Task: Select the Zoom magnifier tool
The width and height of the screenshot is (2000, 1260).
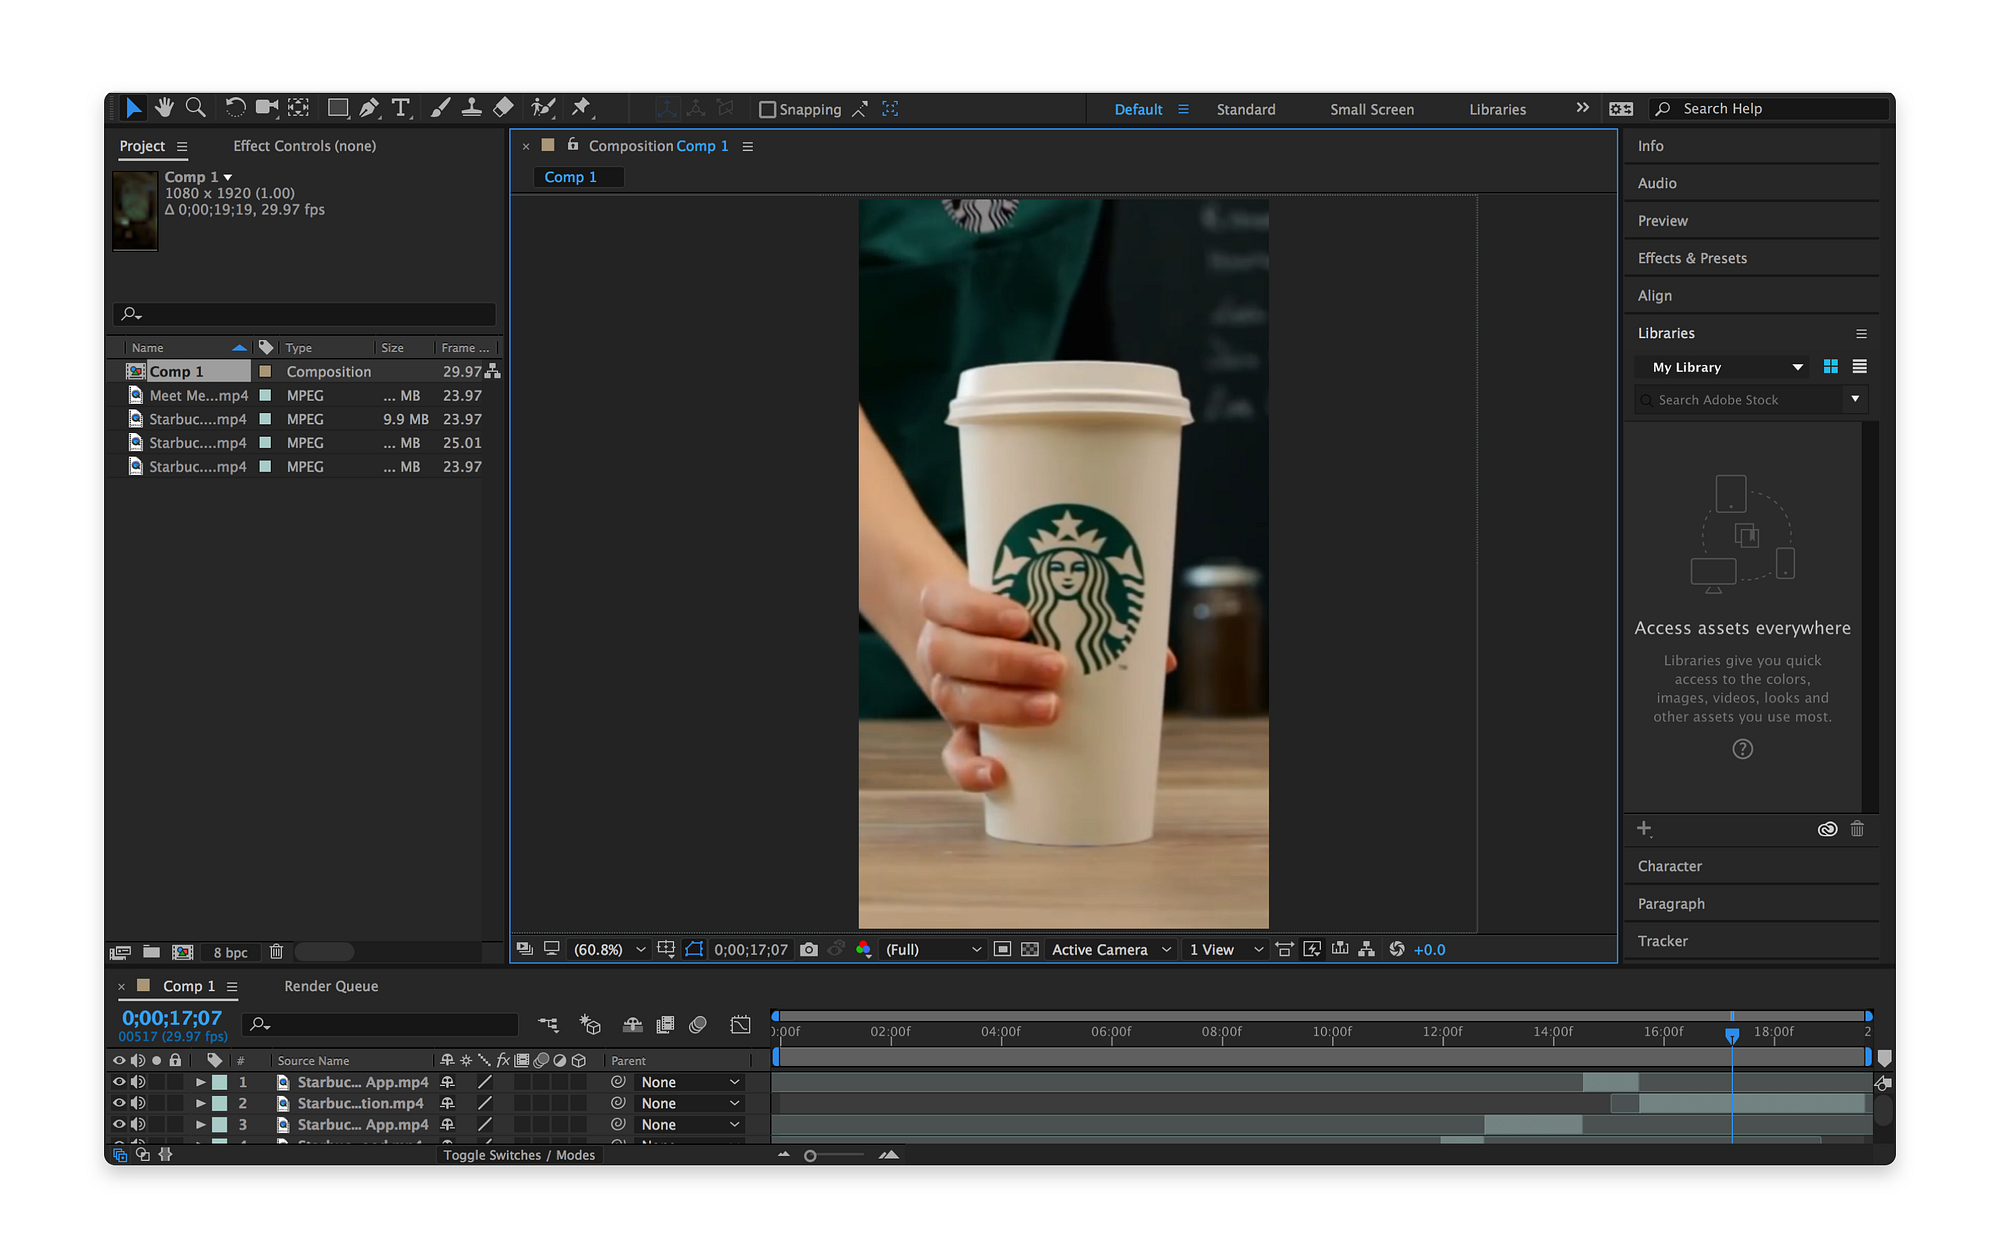Action: [196, 108]
